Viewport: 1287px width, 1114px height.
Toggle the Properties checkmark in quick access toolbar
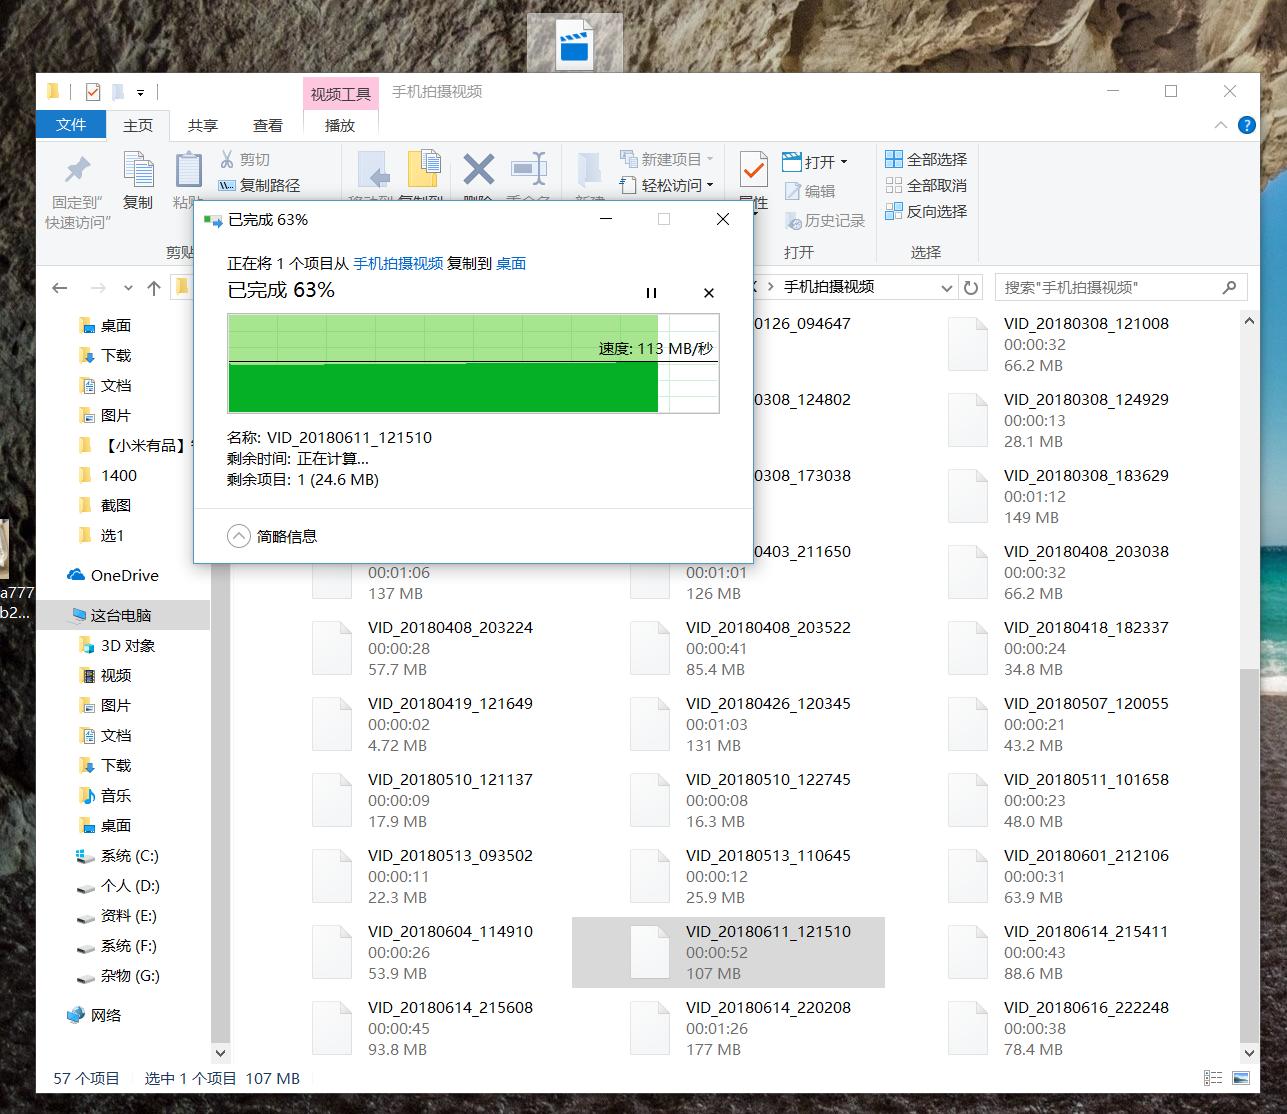93,92
